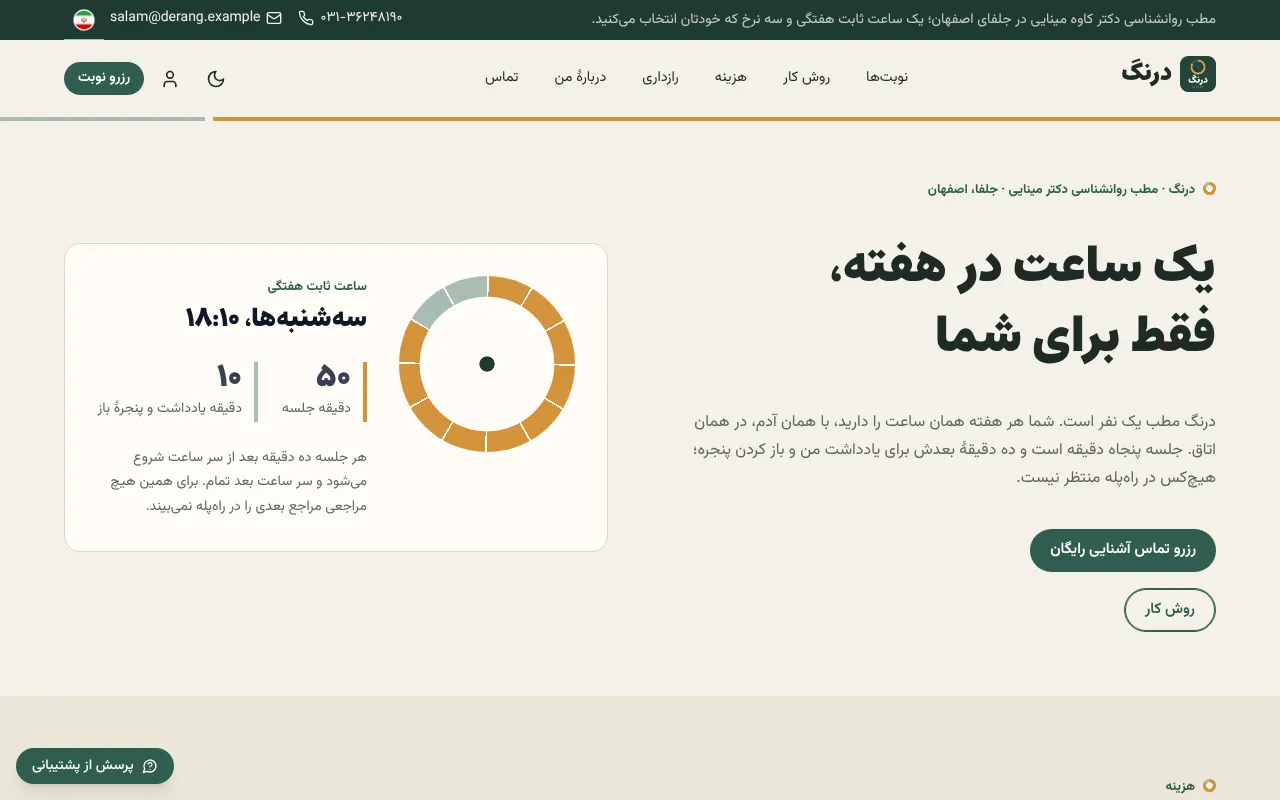The image size is (1280, 800).
Task: Click the Derang logo icon
Action: click(1198, 74)
